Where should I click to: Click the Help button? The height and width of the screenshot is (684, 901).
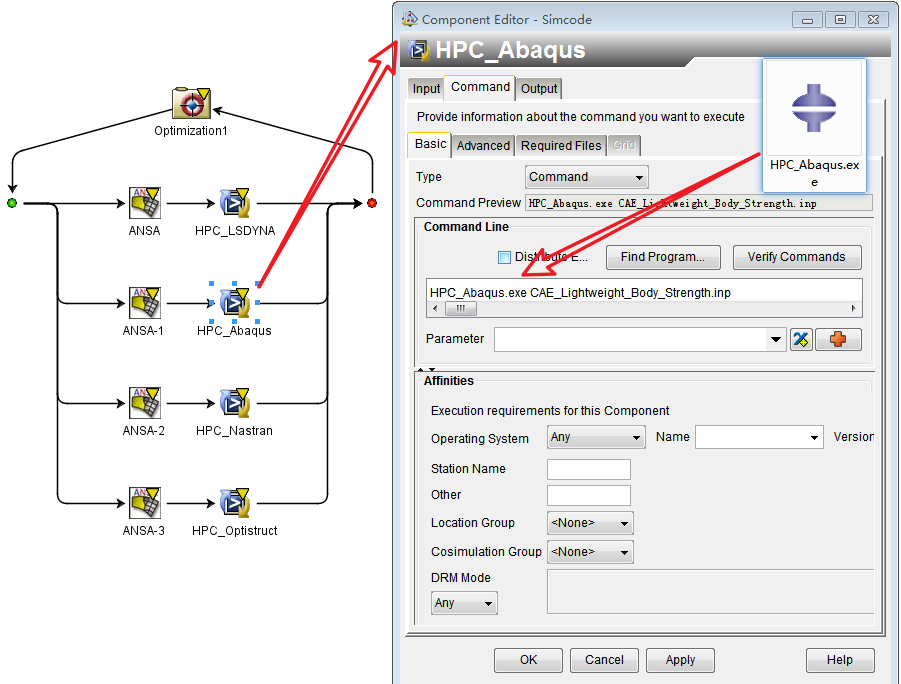click(840, 660)
